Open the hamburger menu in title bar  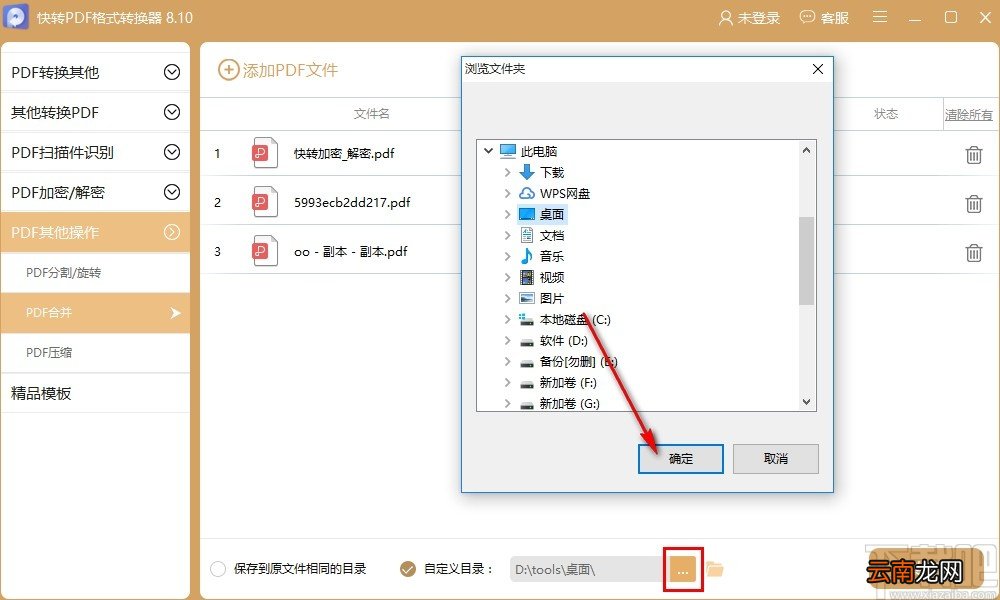(879, 17)
